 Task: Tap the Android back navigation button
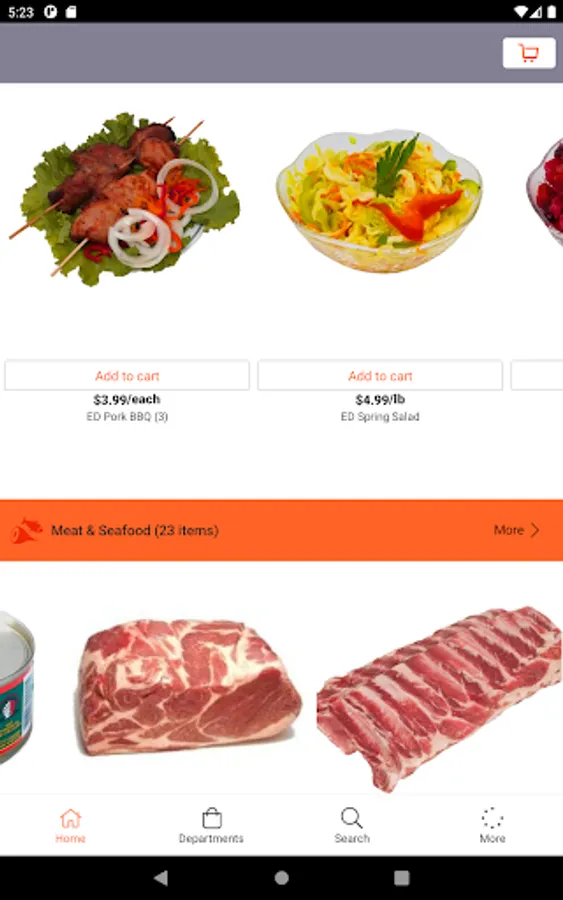point(161,878)
